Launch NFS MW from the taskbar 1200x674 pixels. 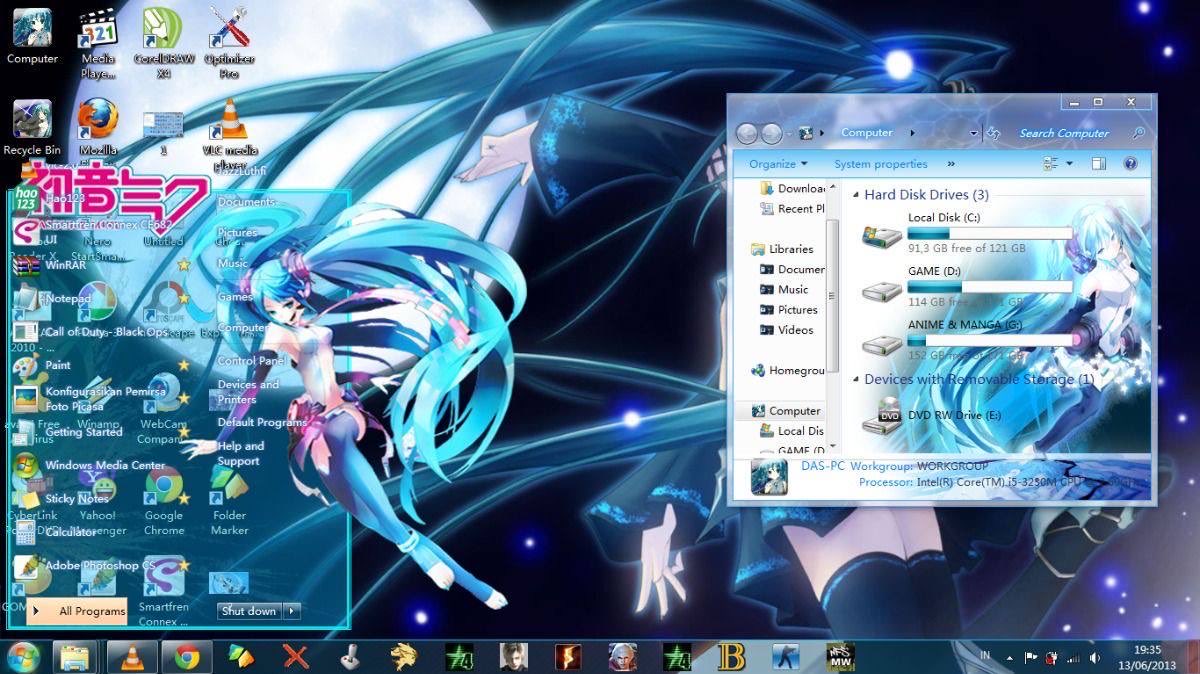click(x=840, y=657)
